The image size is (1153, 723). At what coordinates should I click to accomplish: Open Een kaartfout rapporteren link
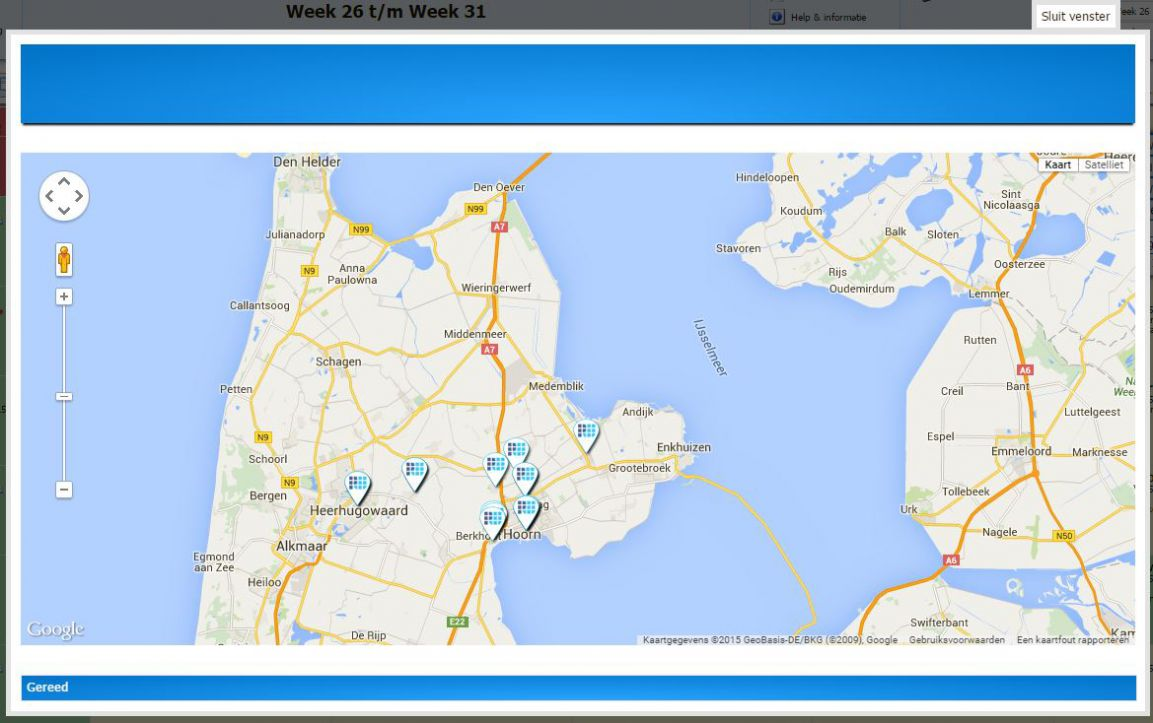tap(1073, 640)
